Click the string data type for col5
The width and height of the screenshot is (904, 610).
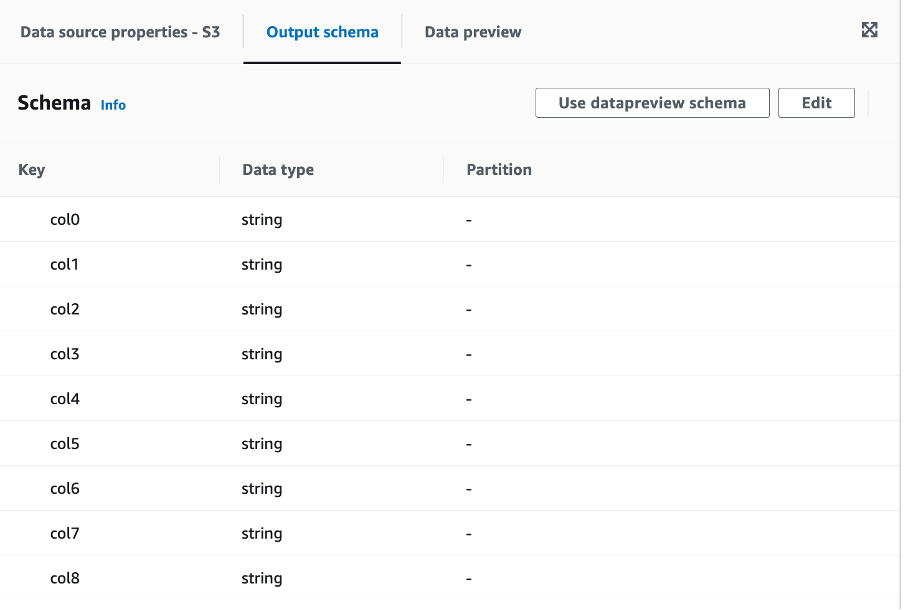262,444
